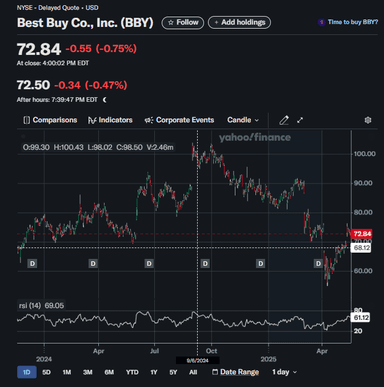Open the pencil drawing tool
The height and width of the screenshot is (387, 384).
(x=284, y=120)
